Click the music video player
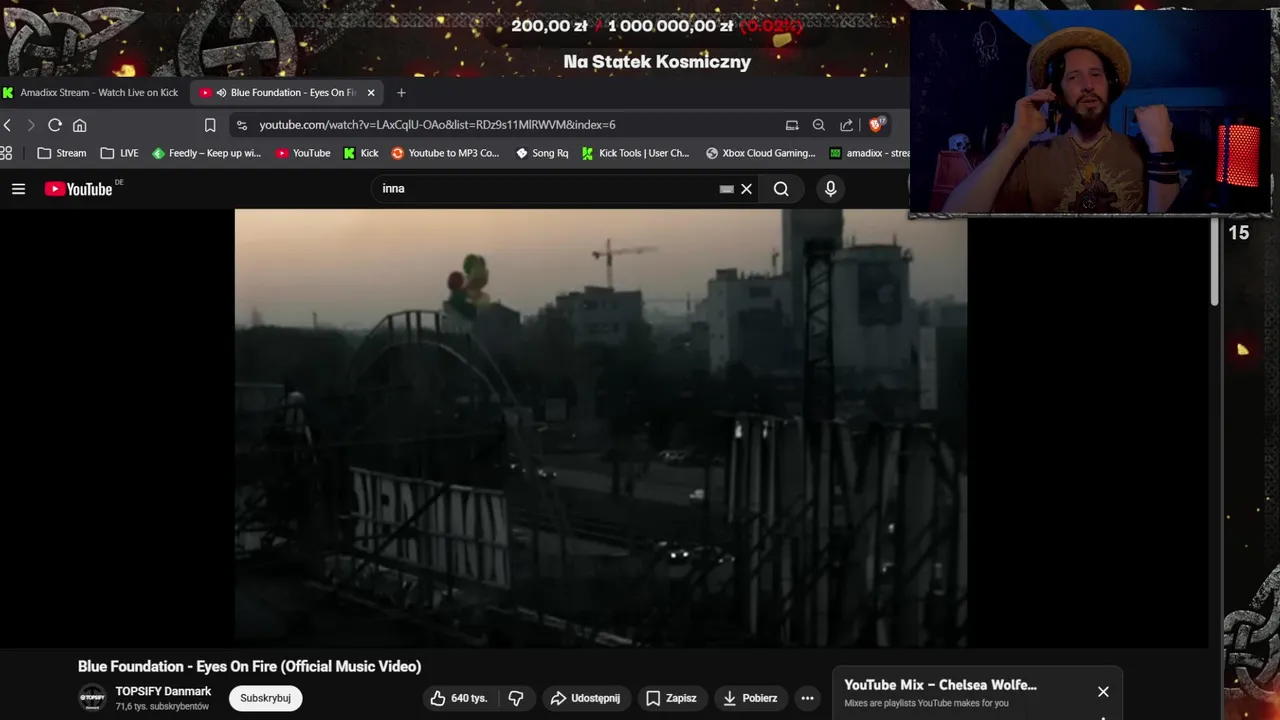 [x=601, y=428]
